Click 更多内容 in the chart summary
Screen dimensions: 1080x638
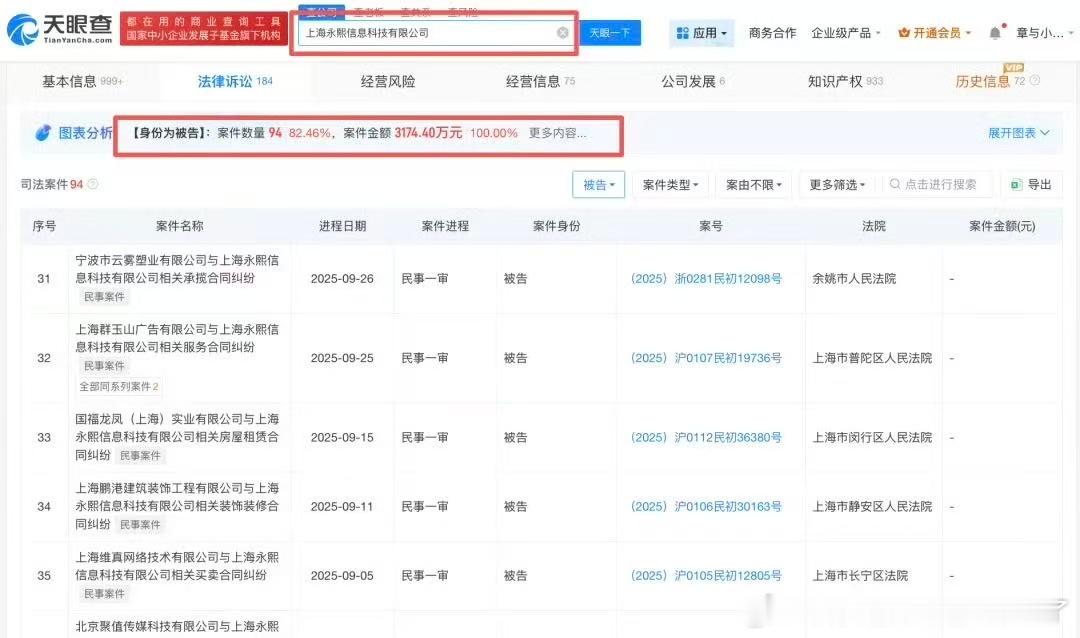point(557,133)
